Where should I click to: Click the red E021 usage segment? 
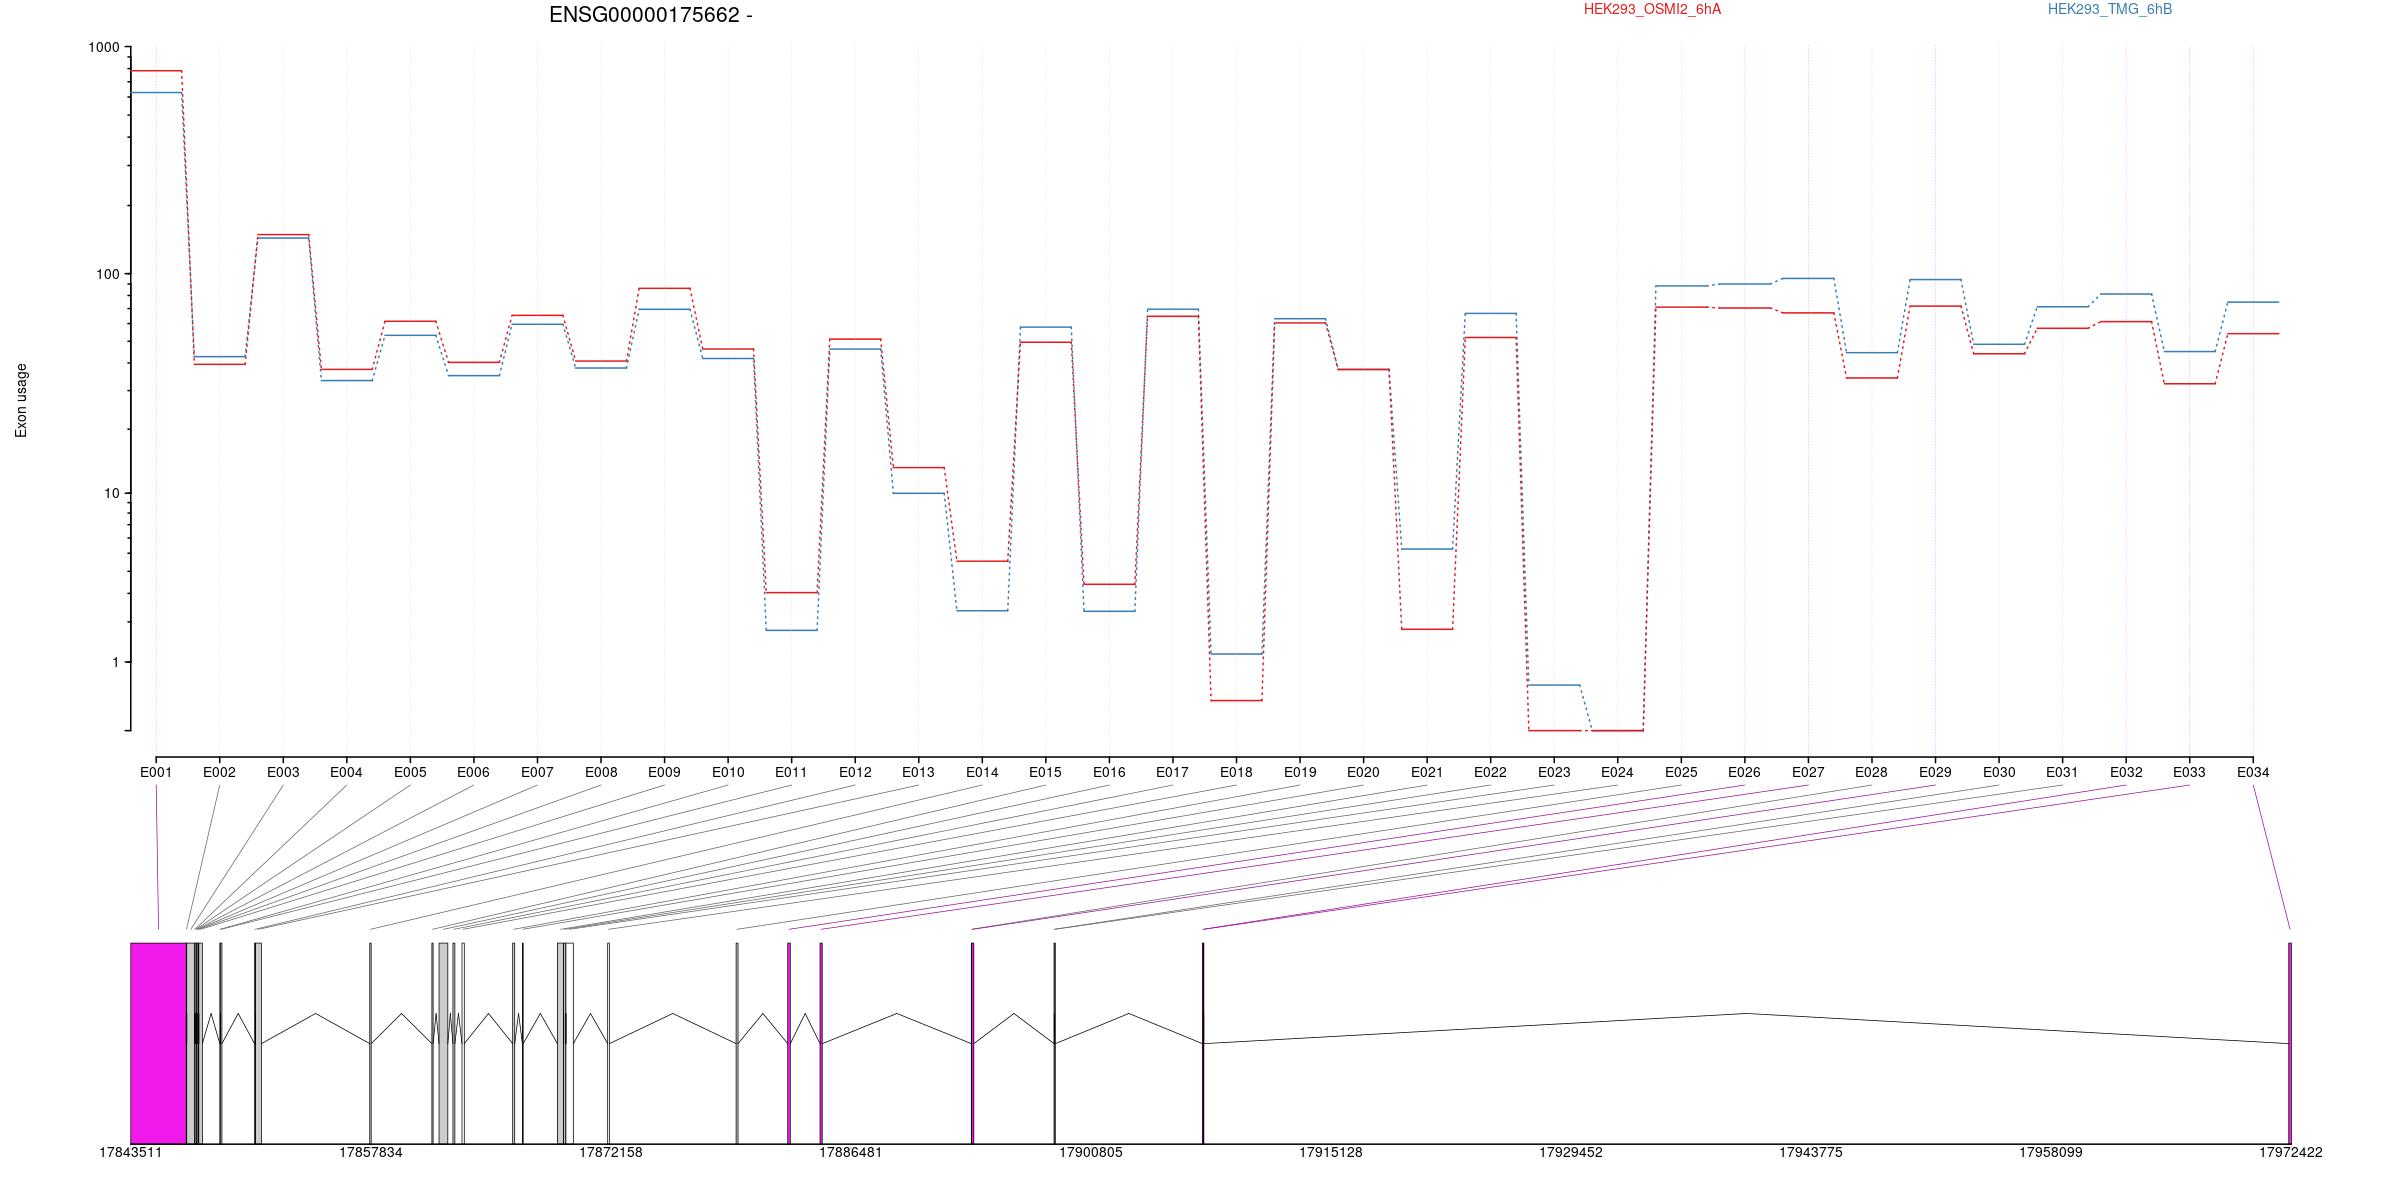click(1427, 629)
